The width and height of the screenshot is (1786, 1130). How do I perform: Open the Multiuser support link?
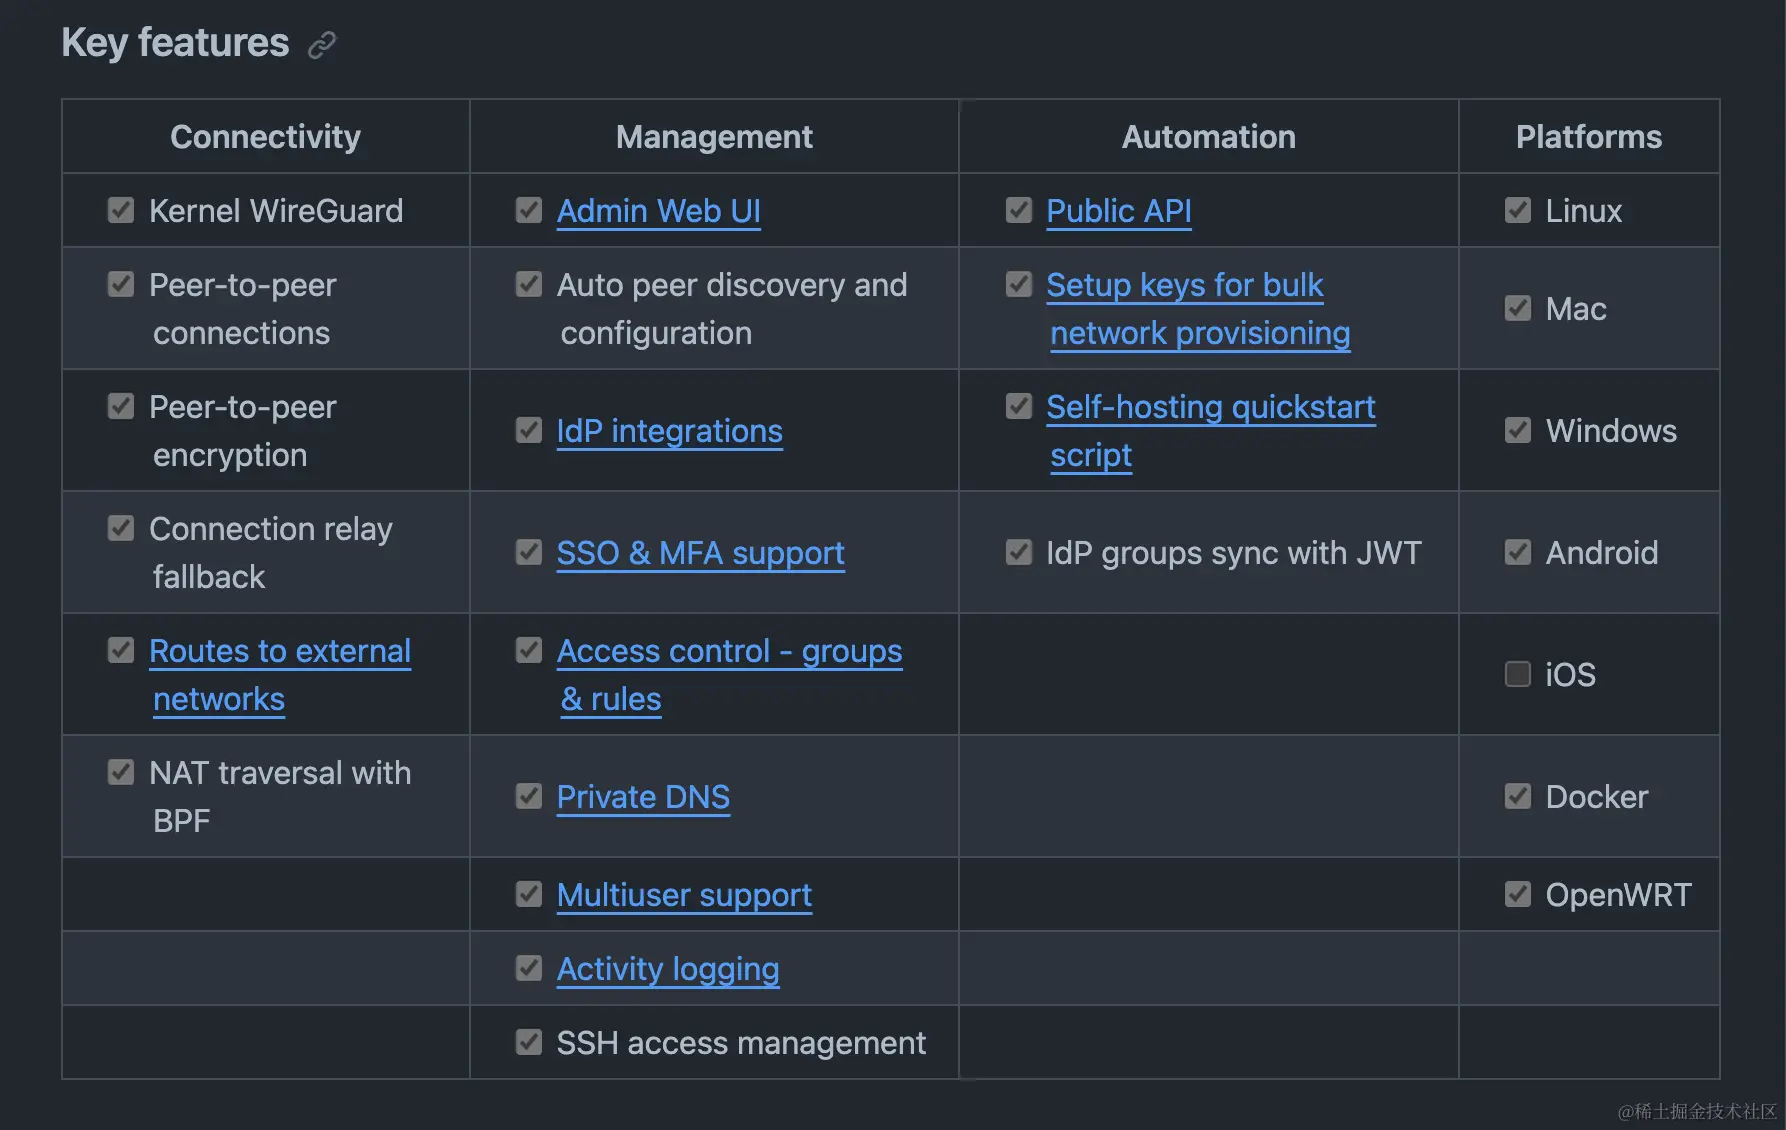(684, 895)
